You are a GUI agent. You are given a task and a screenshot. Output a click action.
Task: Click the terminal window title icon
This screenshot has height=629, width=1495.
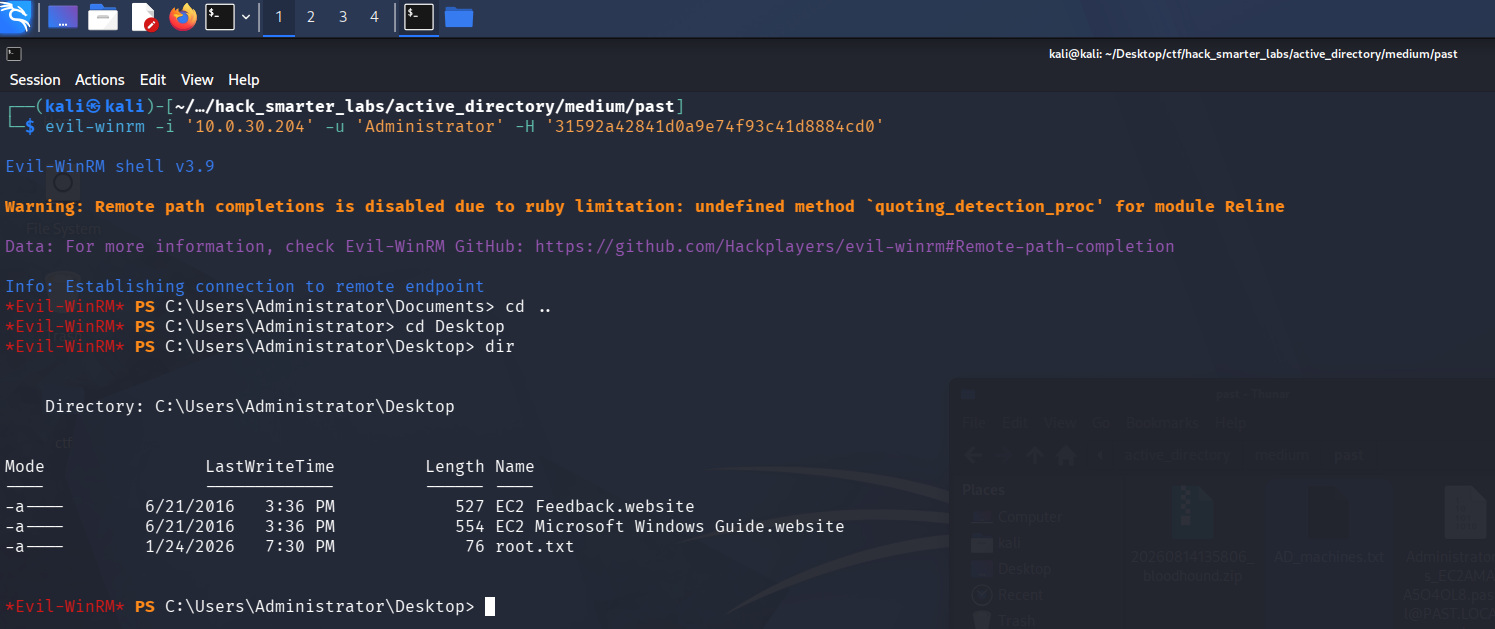(14, 54)
